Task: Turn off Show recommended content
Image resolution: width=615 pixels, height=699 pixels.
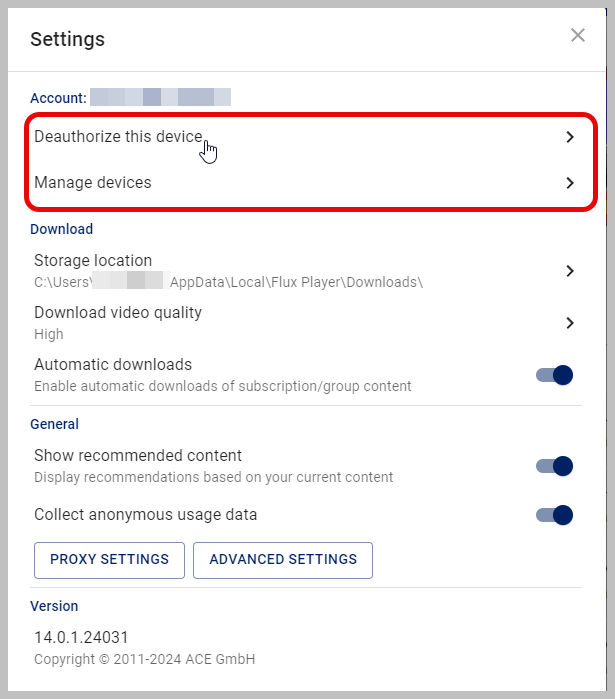Action: [x=554, y=466]
